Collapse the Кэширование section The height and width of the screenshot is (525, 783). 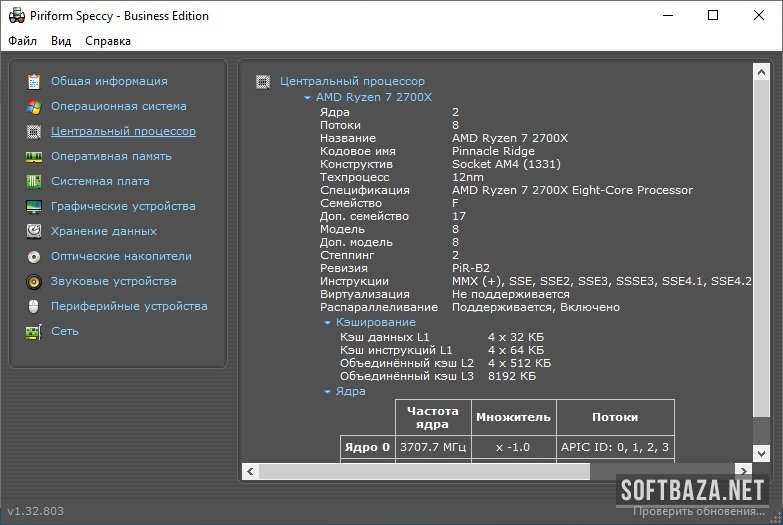tap(327, 323)
